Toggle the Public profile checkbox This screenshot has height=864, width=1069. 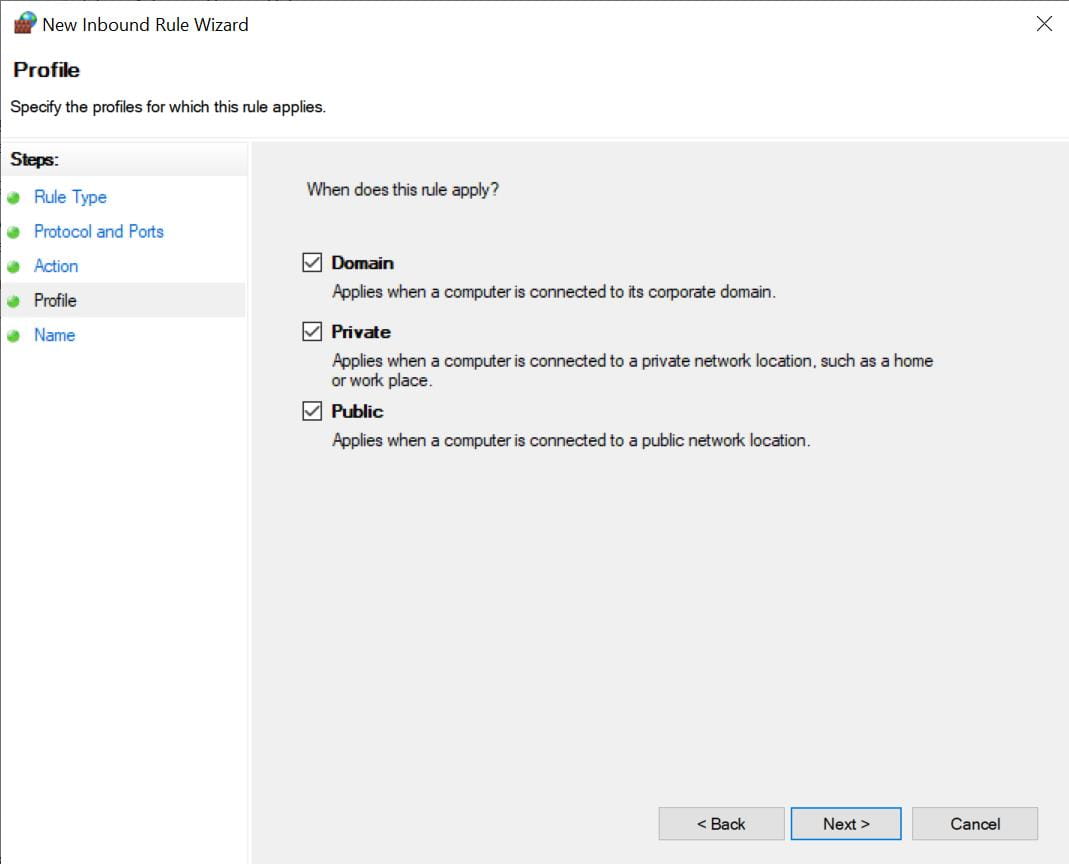coord(312,411)
